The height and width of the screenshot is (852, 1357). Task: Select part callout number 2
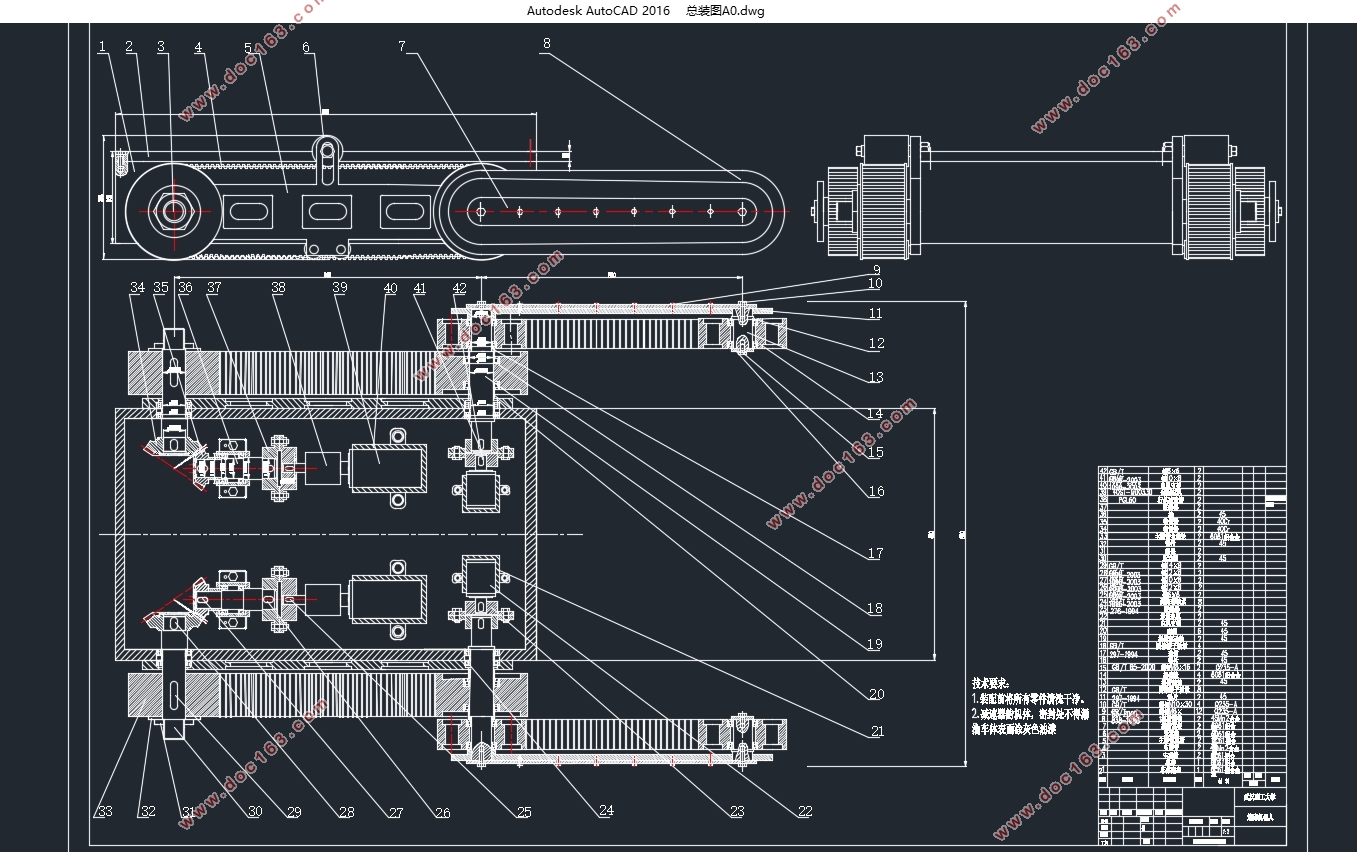(129, 47)
